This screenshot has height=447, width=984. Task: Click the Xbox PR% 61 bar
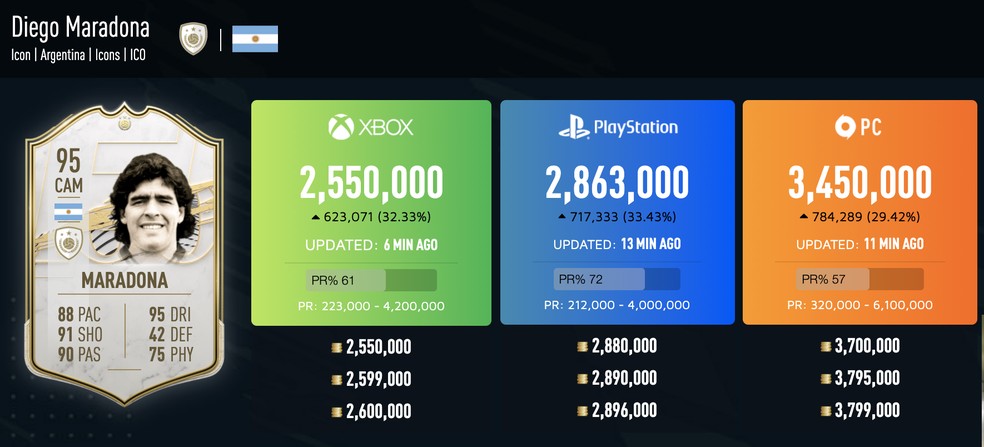371,279
